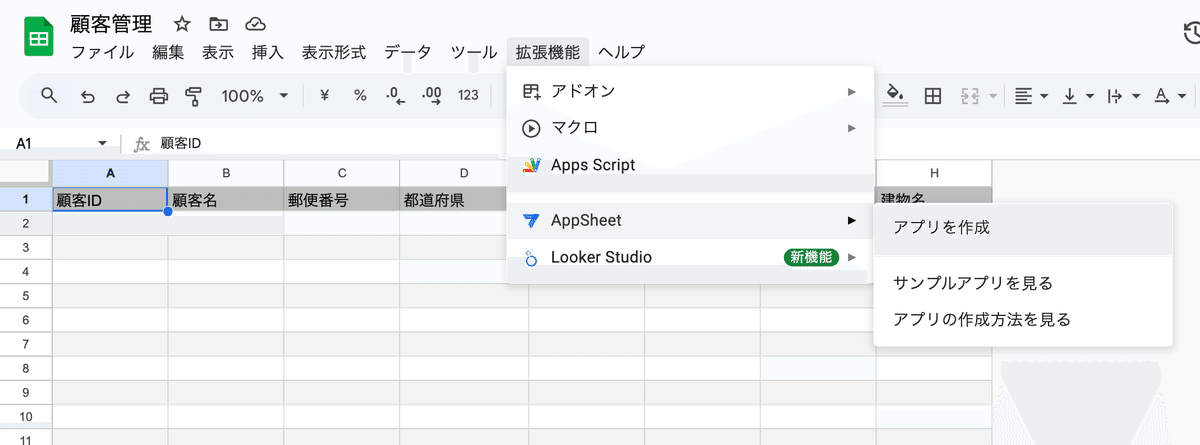Star the 顧客管理 document

(182, 24)
